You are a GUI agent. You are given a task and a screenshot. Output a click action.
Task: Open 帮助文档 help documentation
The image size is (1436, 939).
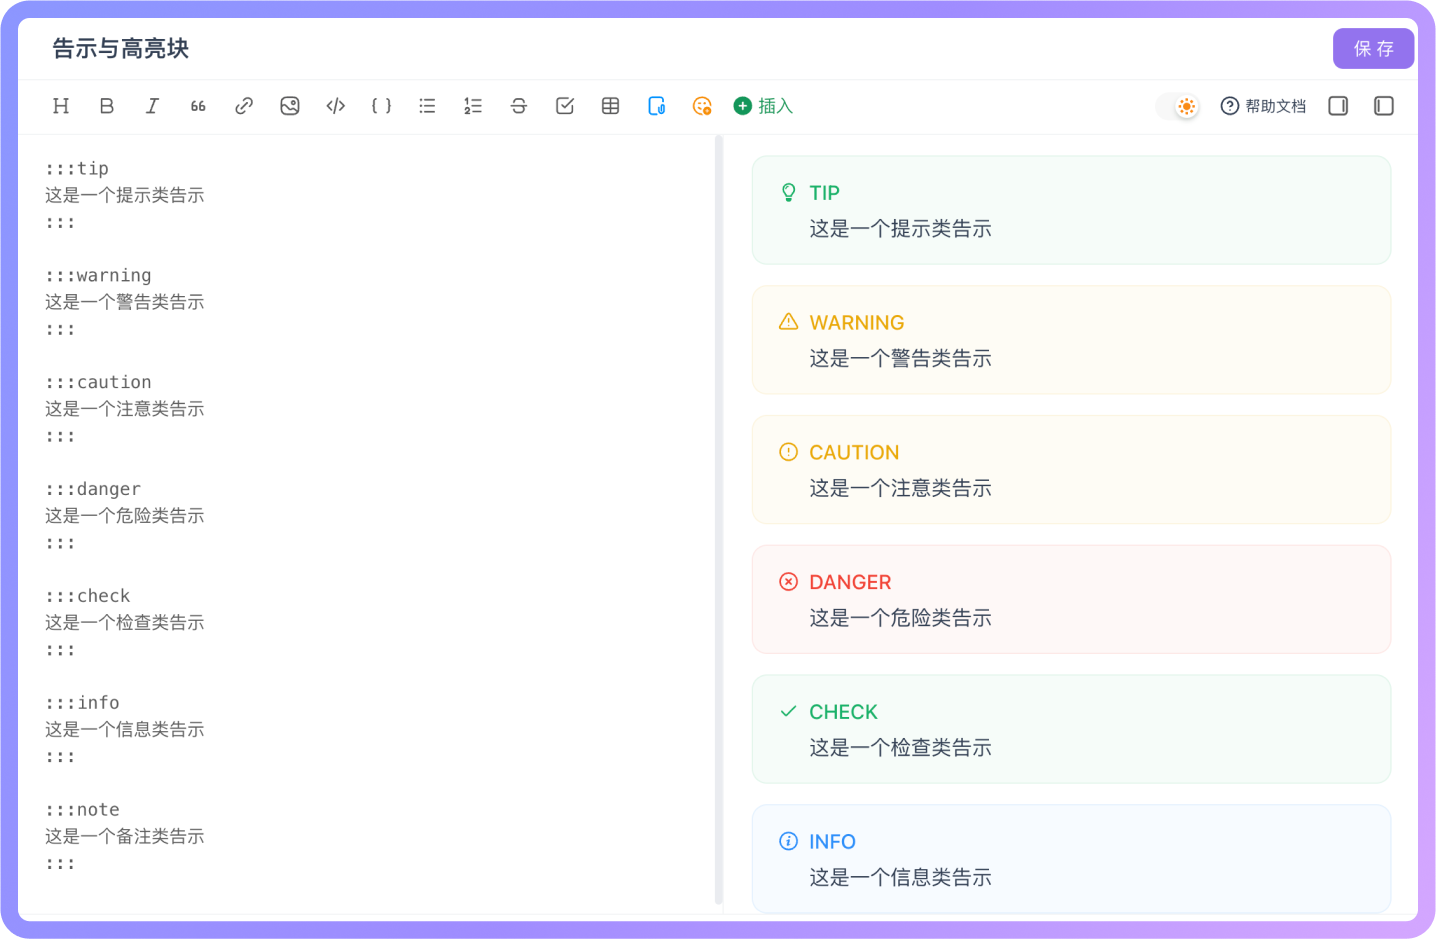(x=1263, y=106)
